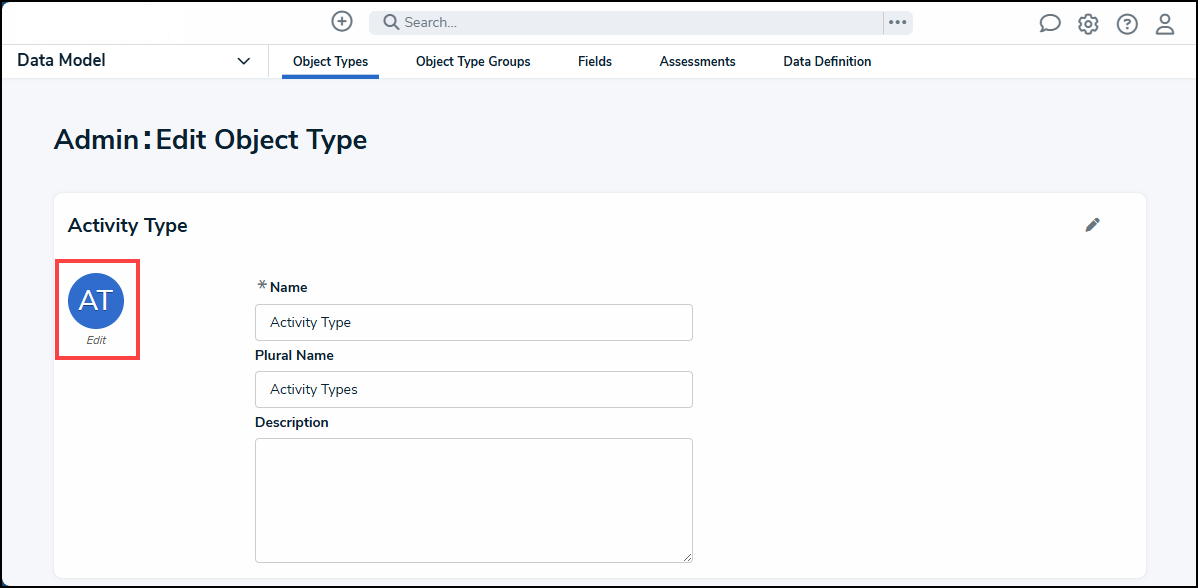1198x588 pixels.
Task: Click the blue AT monogram circle
Action: tap(96, 300)
